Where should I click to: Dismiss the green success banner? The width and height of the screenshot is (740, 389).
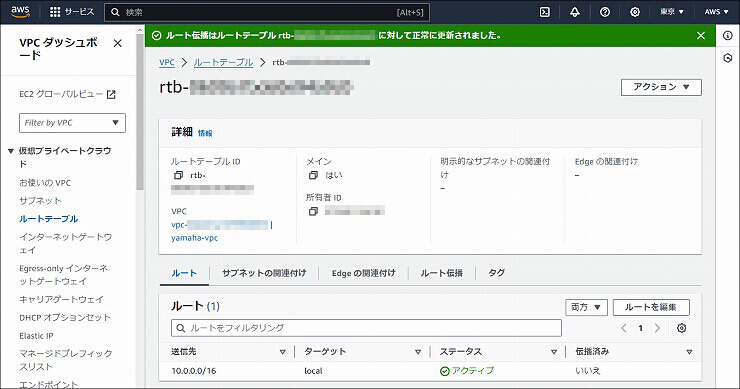701,35
